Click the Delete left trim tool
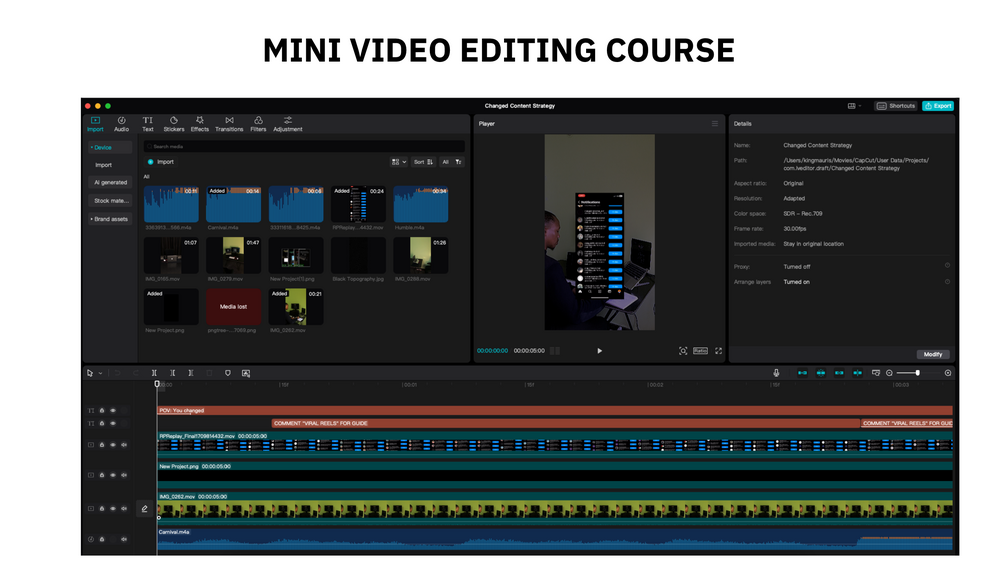The width and height of the screenshot is (1005, 565). click(x=172, y=373)
